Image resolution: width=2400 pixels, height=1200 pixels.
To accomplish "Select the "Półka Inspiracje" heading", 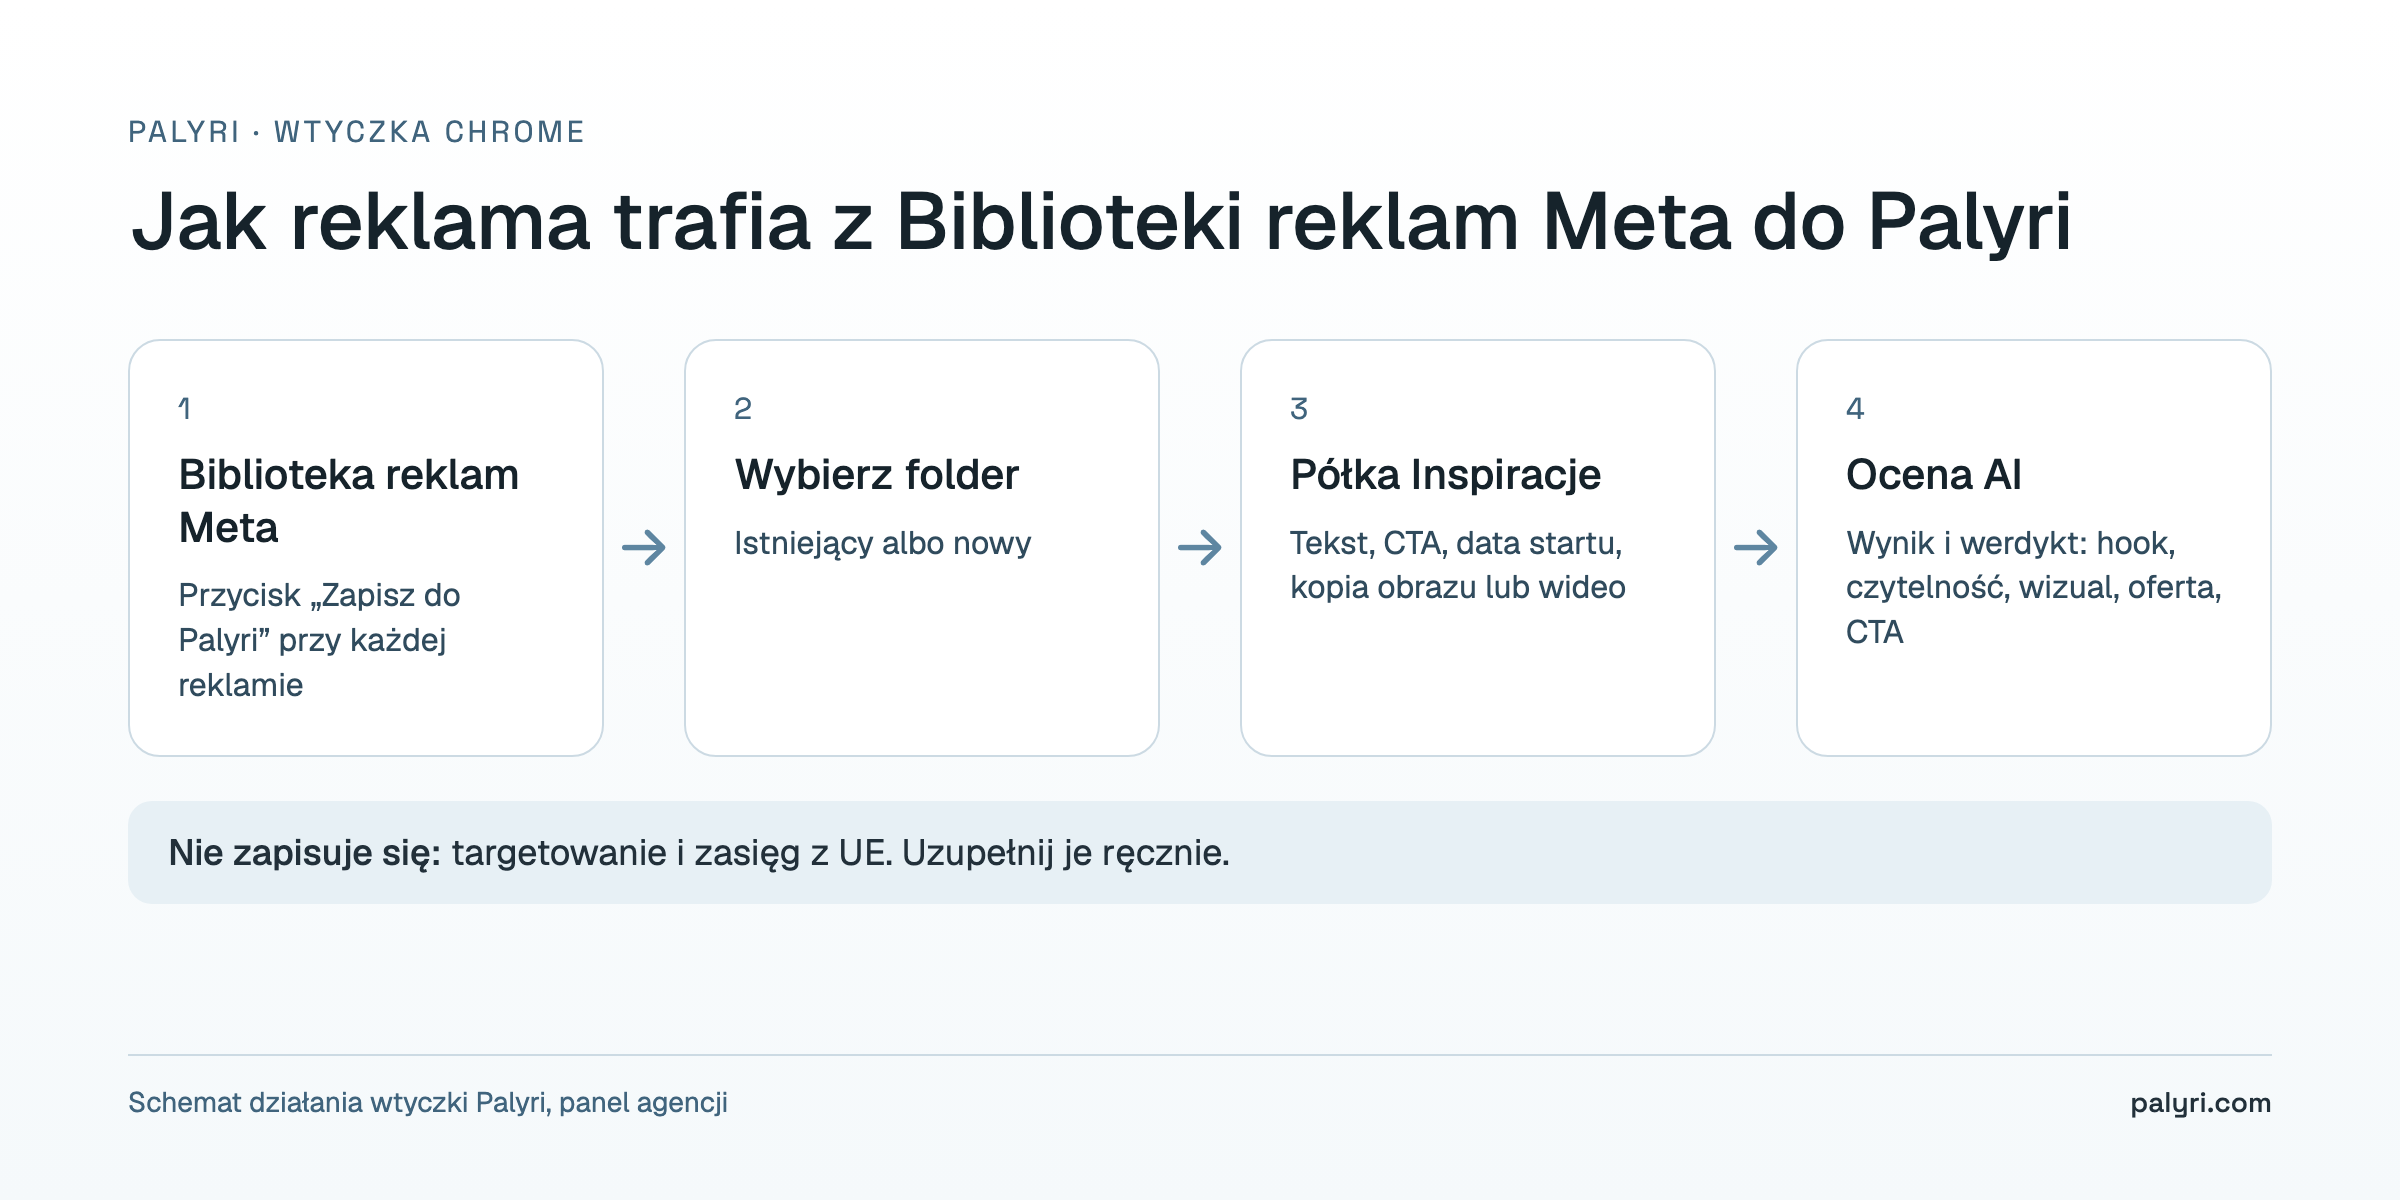I will click(1445, 475).
